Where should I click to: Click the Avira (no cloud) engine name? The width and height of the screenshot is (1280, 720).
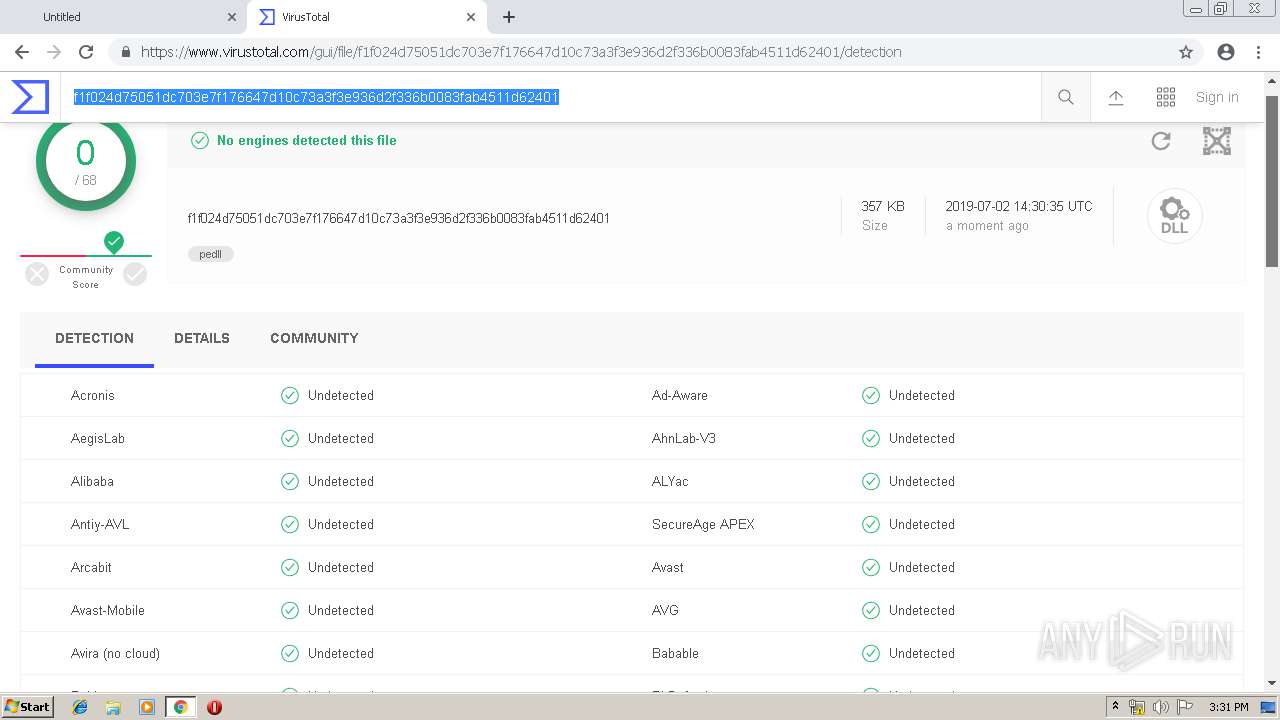pyautogui.click(x=115, y=653)
